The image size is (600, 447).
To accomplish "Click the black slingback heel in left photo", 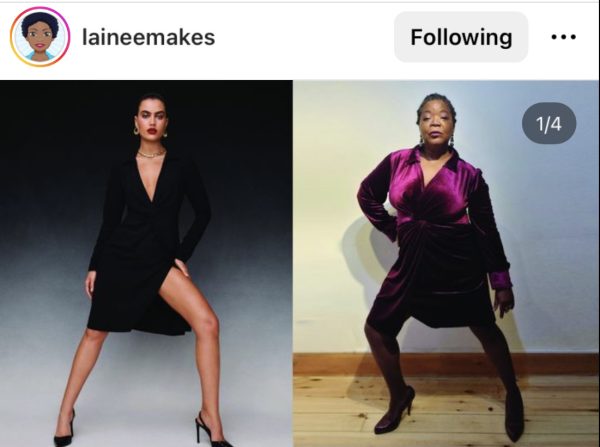I will (211, 431).
